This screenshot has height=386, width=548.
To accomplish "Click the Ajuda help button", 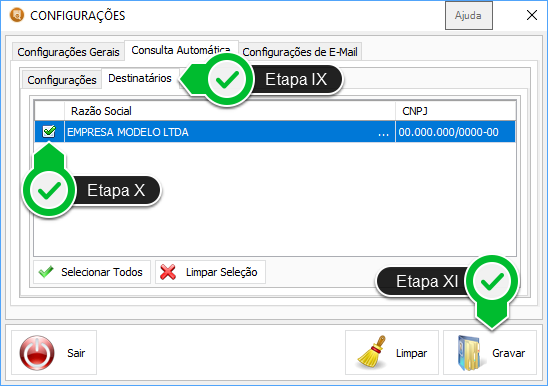I will 469,16.
